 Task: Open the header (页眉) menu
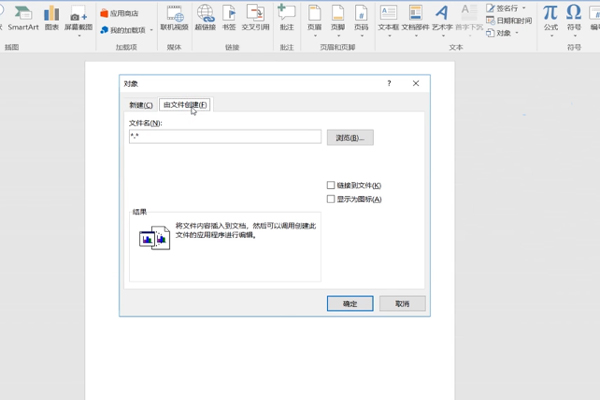315,18
